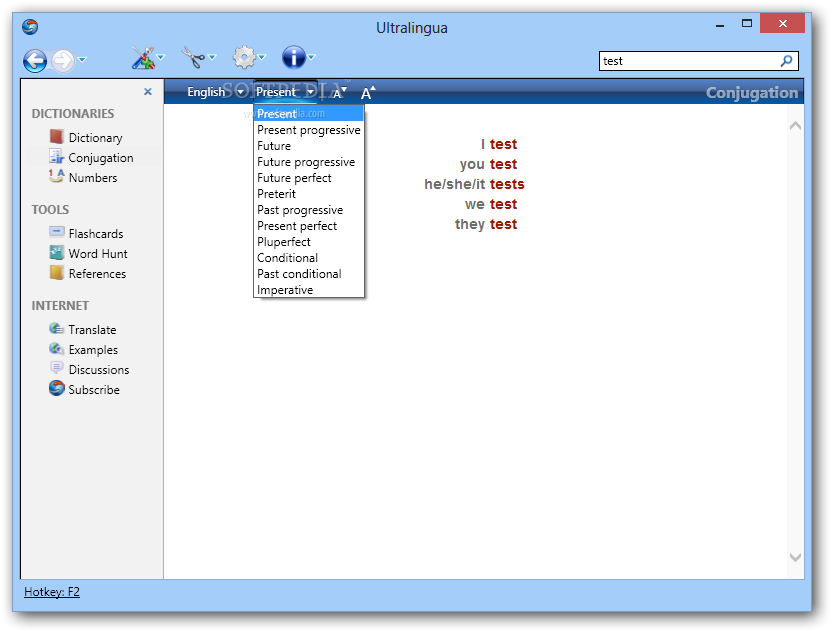This screenshot has width=832, height=632.
Task: Click the Dictionary book icon
Action: pos(56,136)
